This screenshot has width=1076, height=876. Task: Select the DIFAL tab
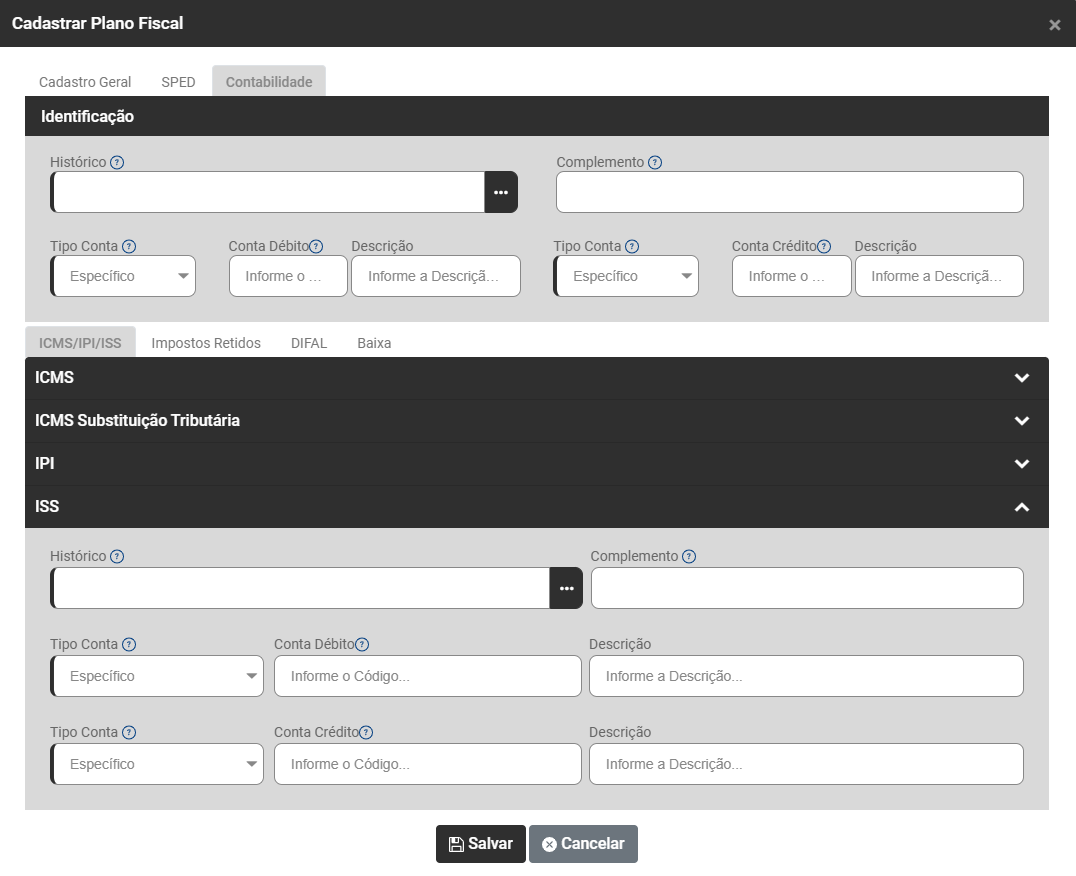pos(309,343)
